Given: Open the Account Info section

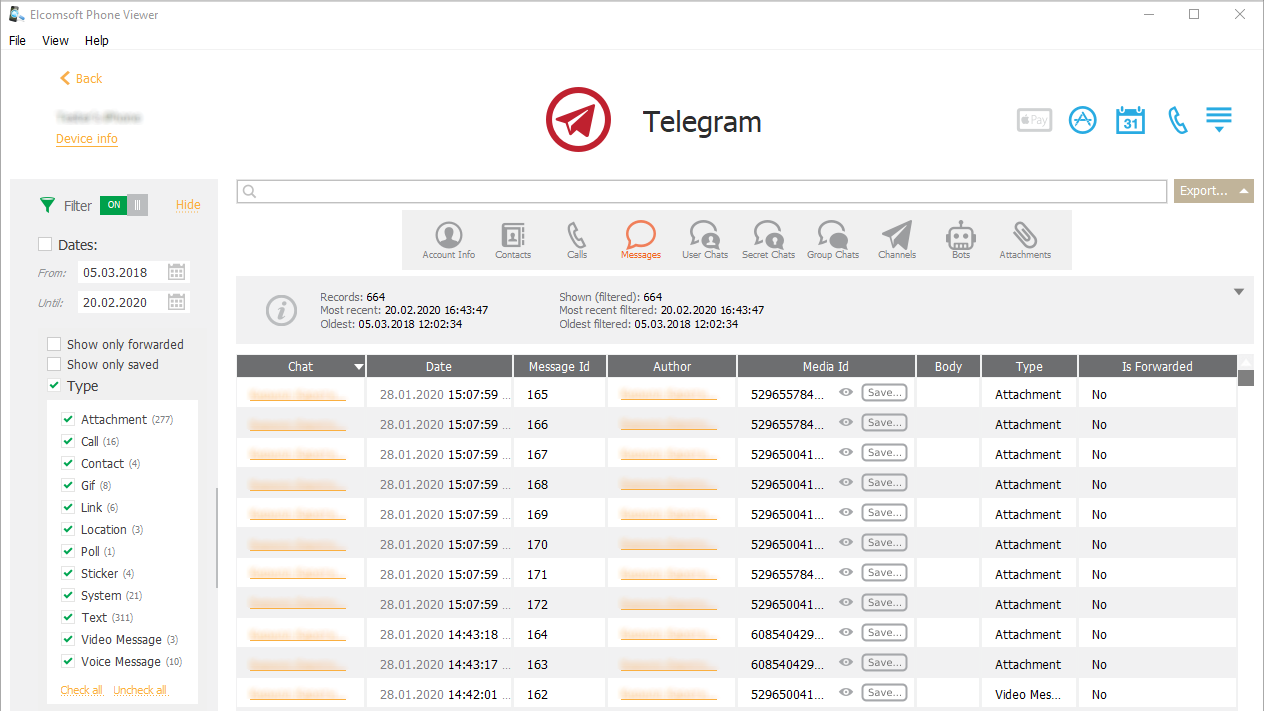Looking at the screenshot, I should point(448,240).
